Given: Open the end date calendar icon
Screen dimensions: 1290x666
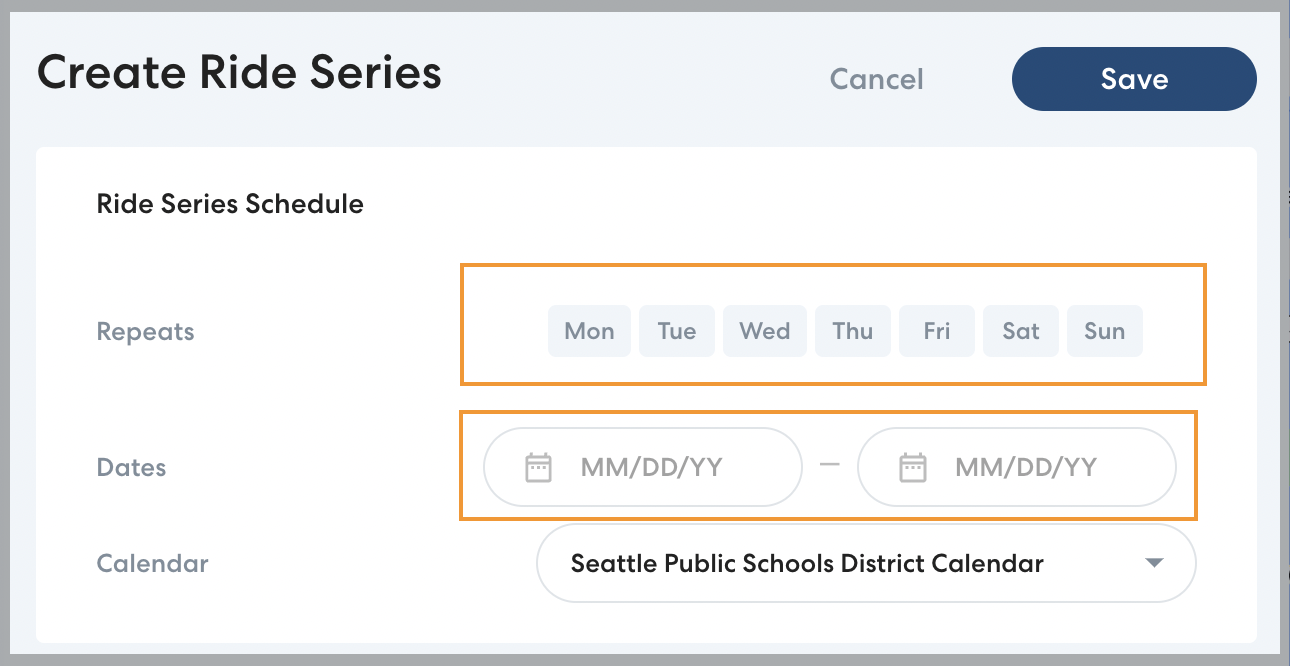Looking at the screenshot, I should click(913, 467).
